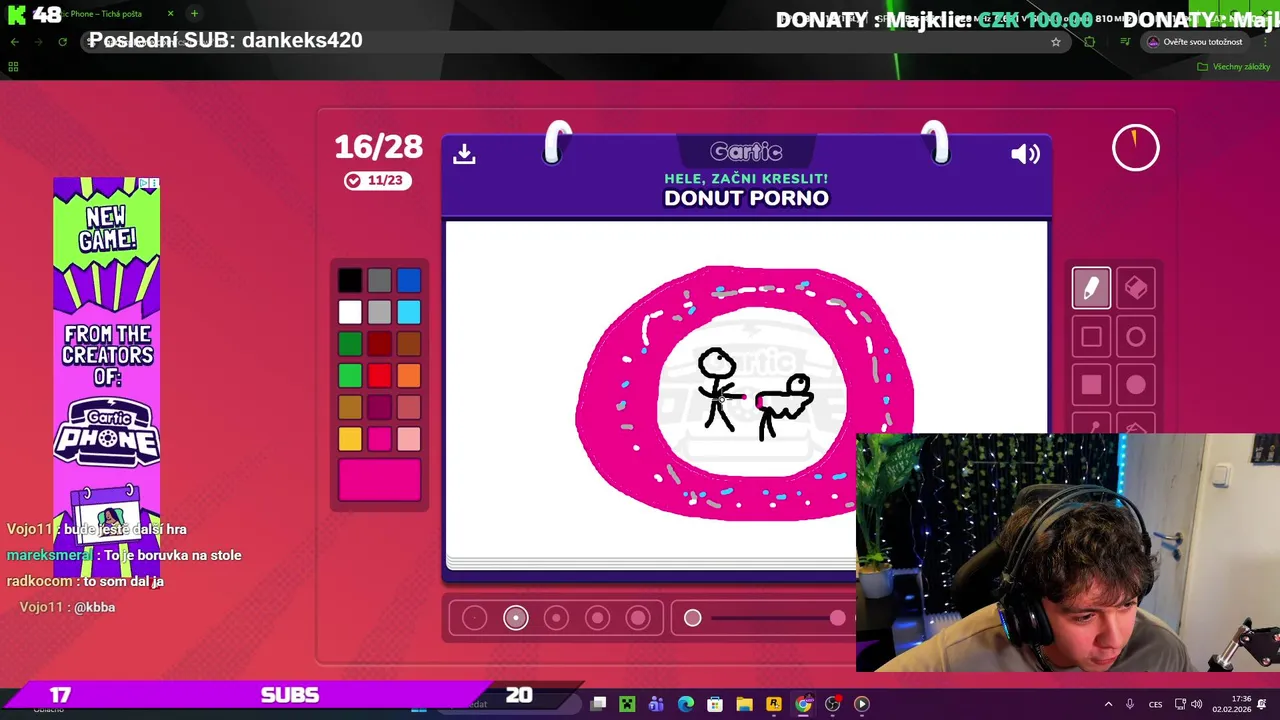Open Minecraft from the taskbar

click(627, 704)
